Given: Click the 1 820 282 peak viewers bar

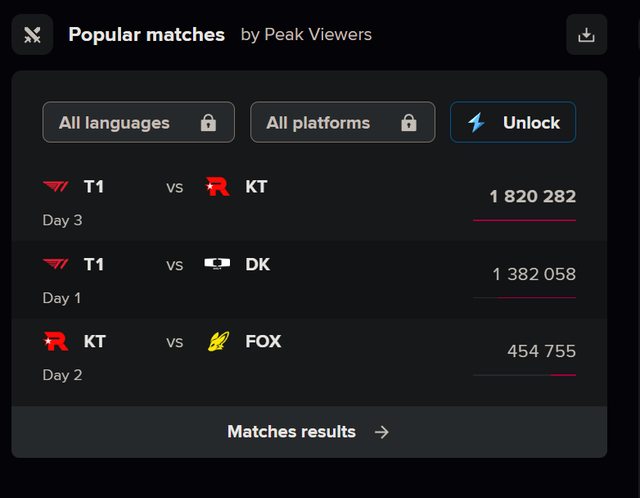Looking at the screenshot, I should (x=524, y=220).
